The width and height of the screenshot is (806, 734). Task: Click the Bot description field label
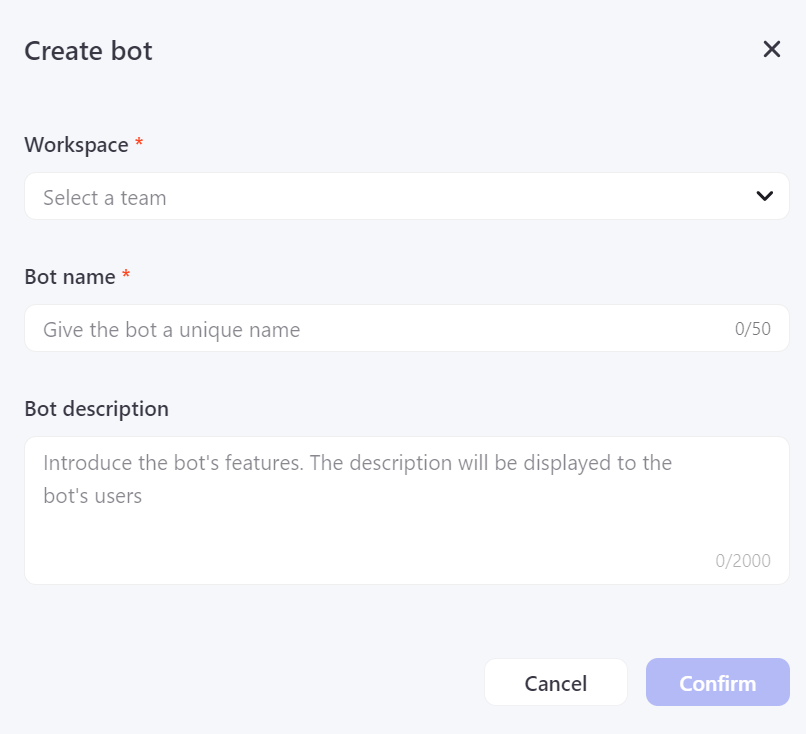coord(96,409)
